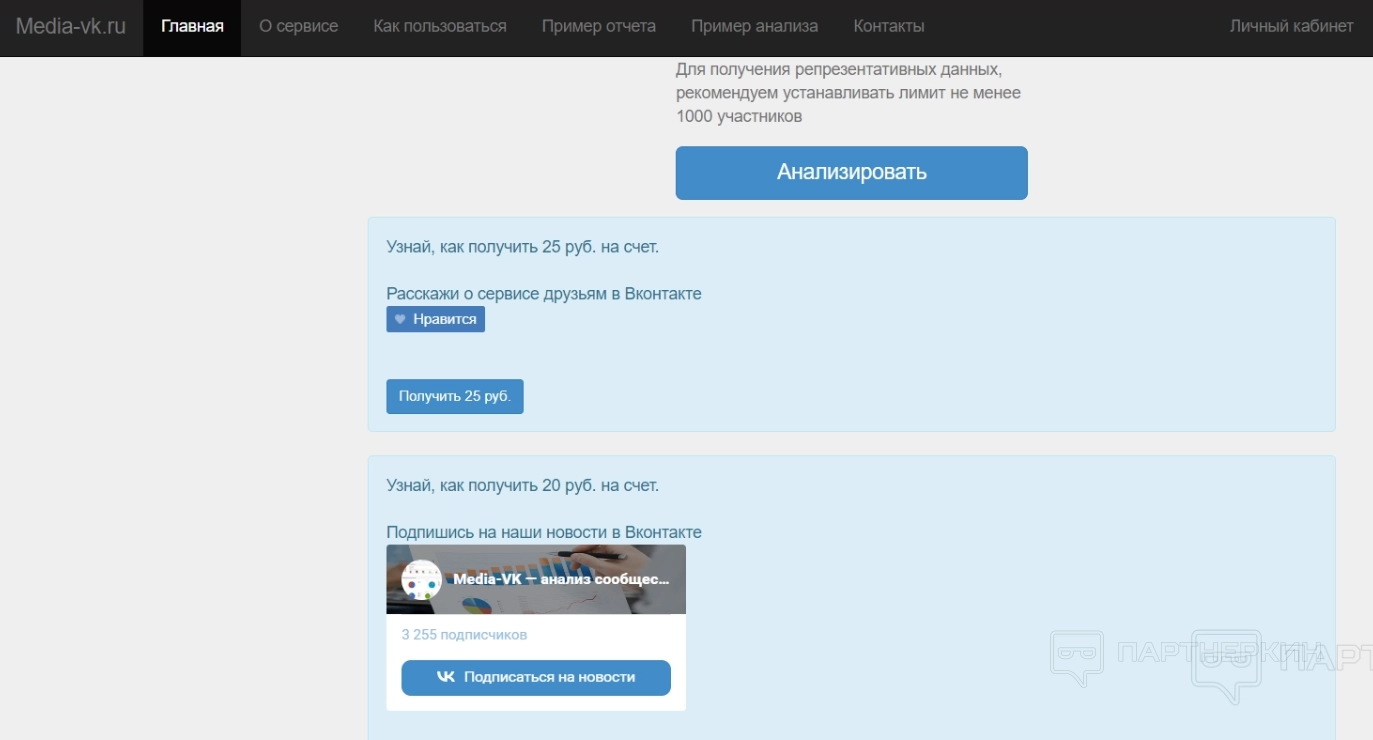Click the VK Нравится like button
The image size is (1373, 740).
[436, 319]
